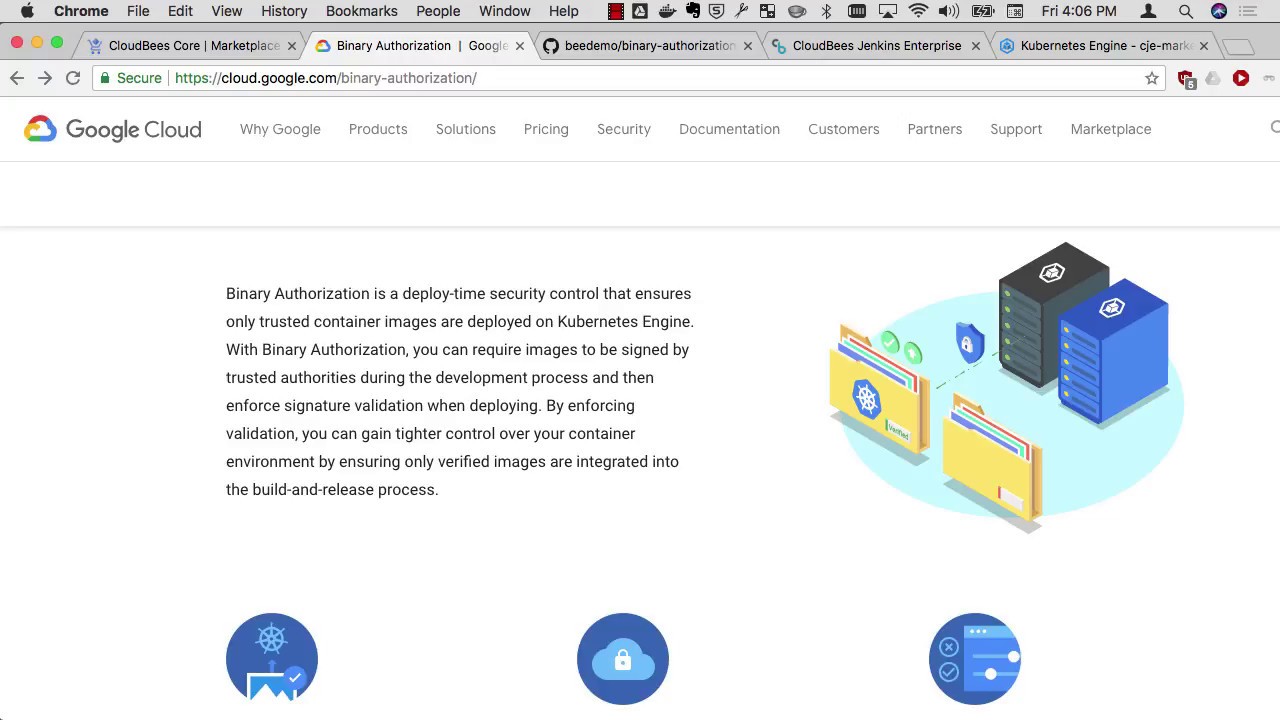Click the policy sliders feature icon
This screenshot has width=1280, height=720.
point(975,659)
